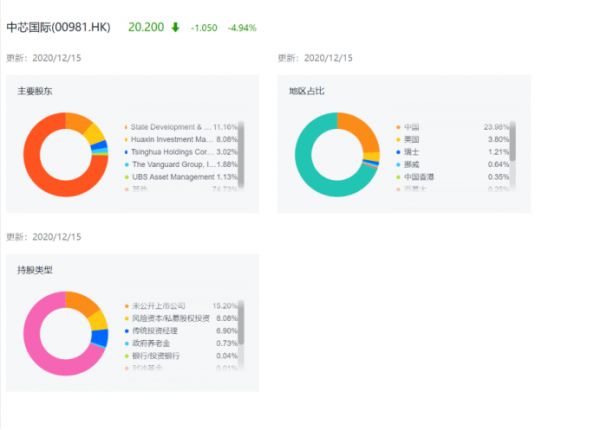Click scrollbar of 主要股东 legend list

(x=242, y=150)
